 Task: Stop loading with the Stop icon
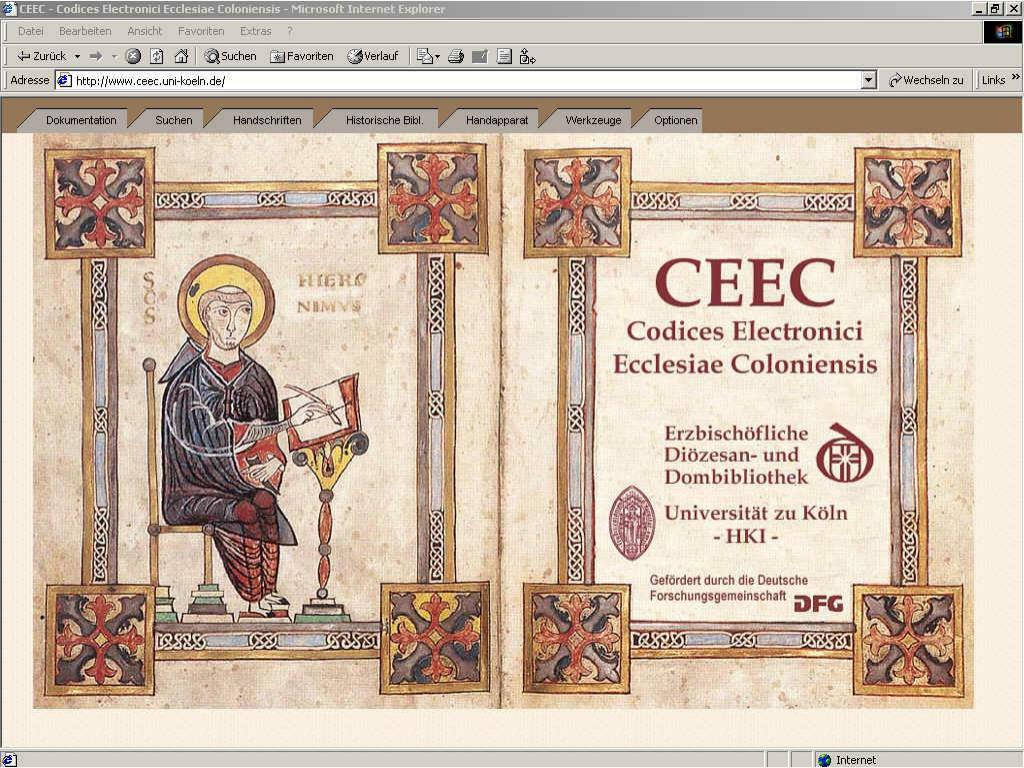coord(133,57)
